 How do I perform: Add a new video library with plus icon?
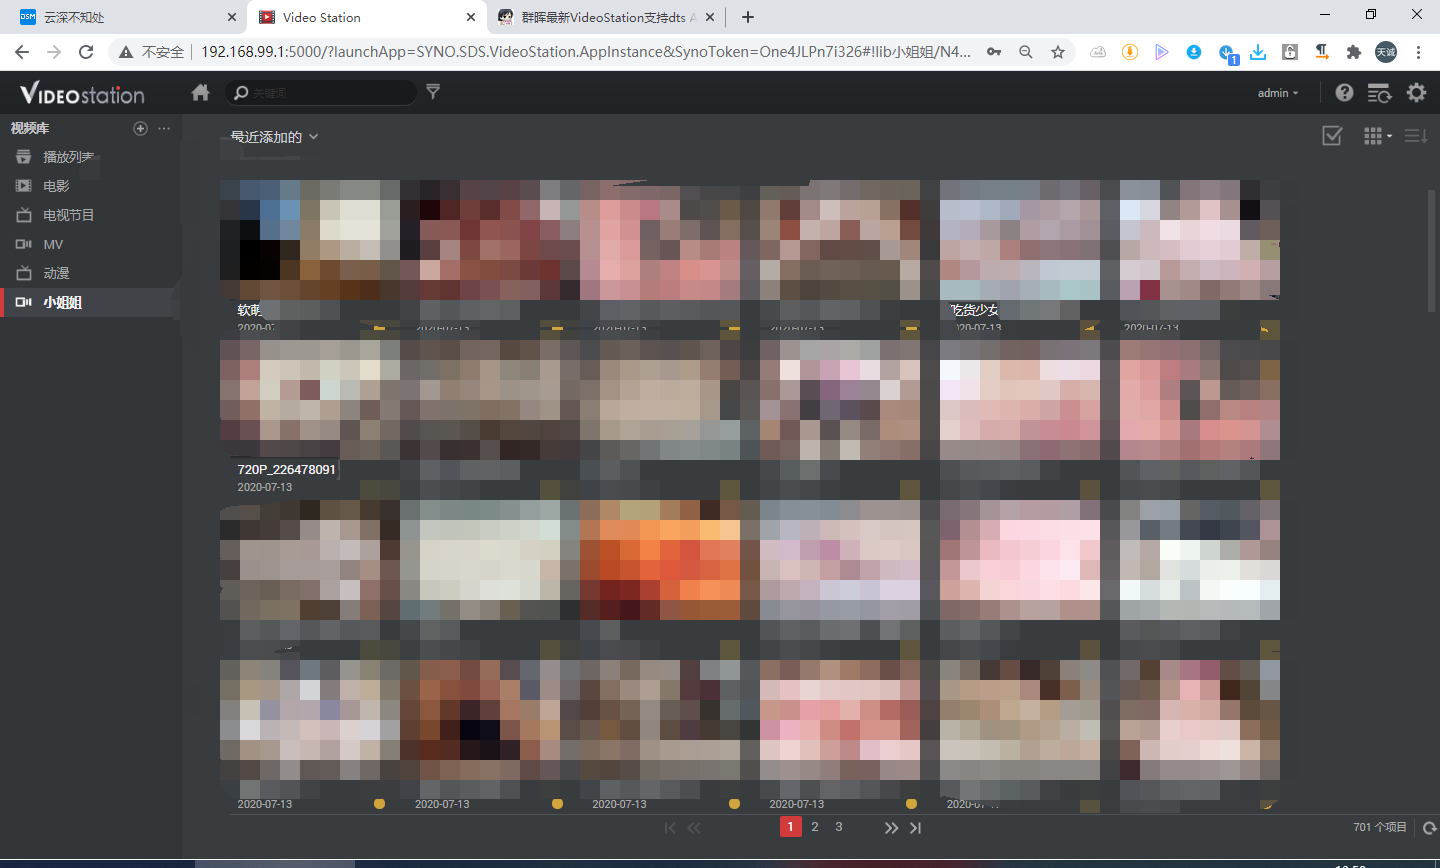[140, 128]
